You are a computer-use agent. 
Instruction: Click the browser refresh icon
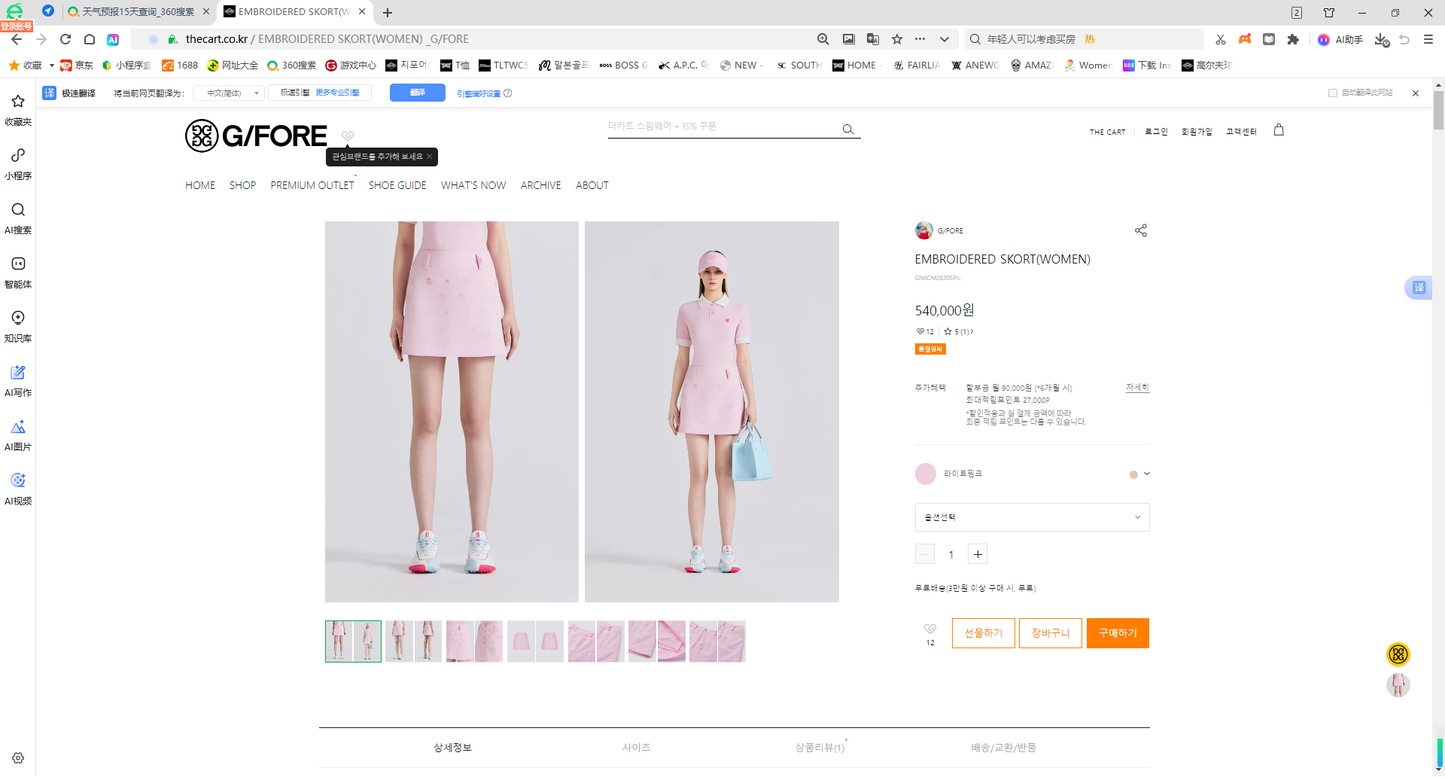(x=65, y=39)
